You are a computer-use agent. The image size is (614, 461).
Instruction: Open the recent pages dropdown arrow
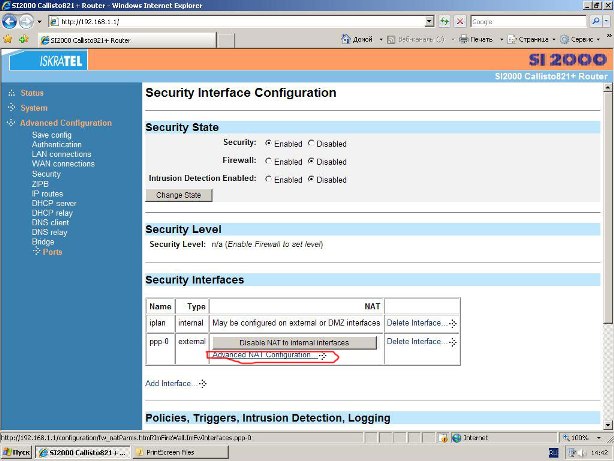[39, 22]
